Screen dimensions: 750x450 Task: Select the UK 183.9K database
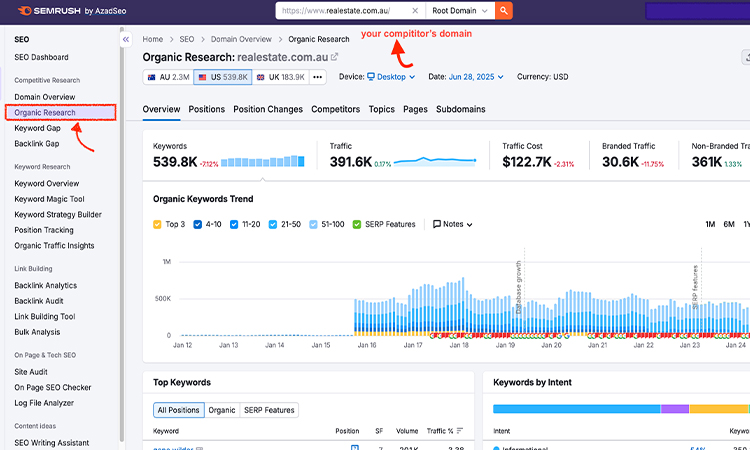pos(280,77)
